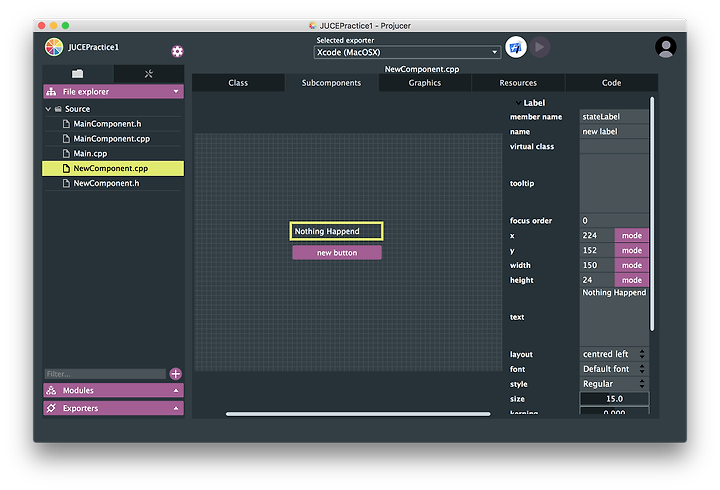Click the focus order field
The width and height of the screenshot is (720, 490).
tap(614, 220)
